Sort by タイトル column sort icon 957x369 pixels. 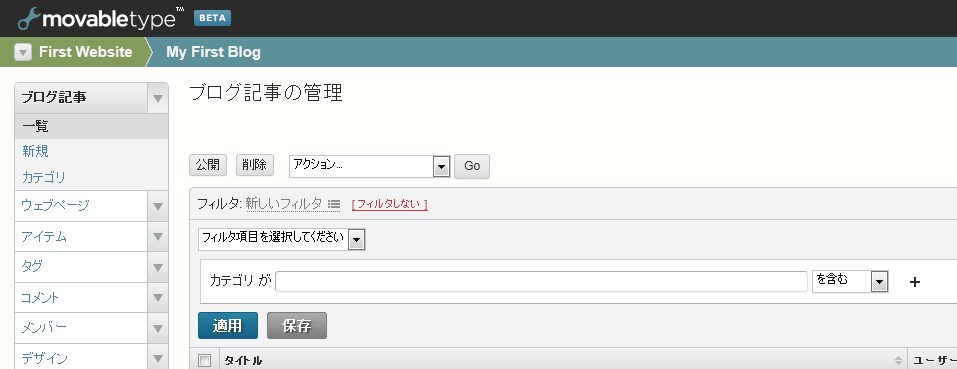point(898,360)
